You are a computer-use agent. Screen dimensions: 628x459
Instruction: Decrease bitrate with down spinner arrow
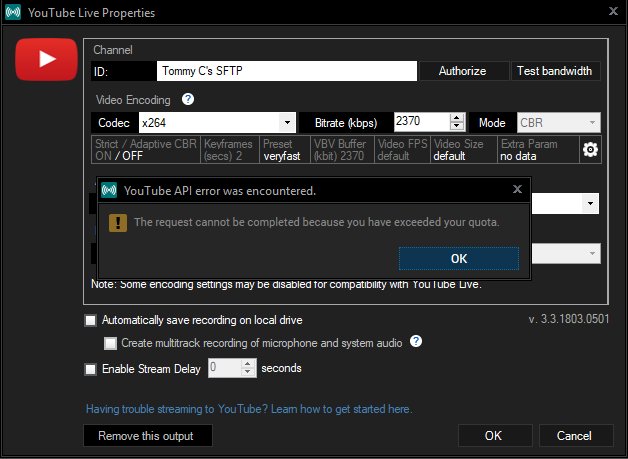[457, 127]
